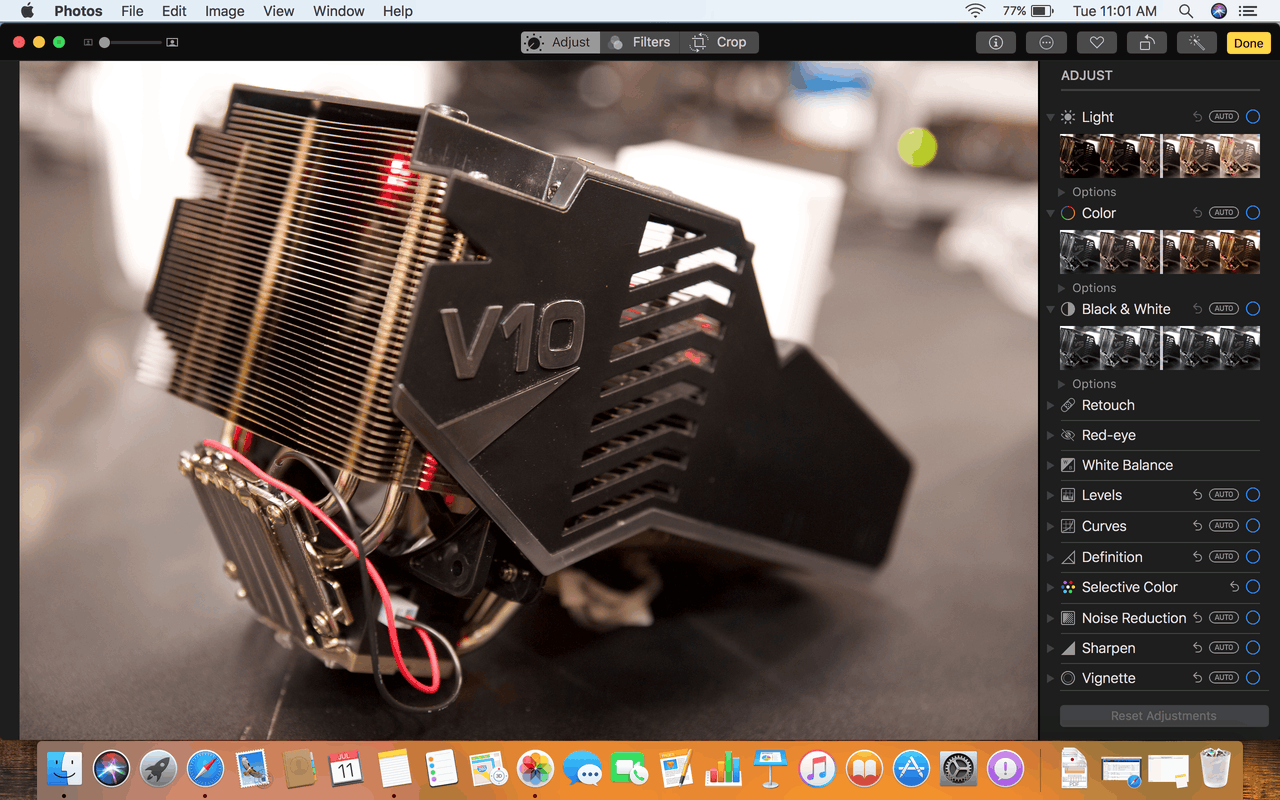Toggle the Vignette adjustment circle
The image size is (1280, 800).
(1253, 678)
